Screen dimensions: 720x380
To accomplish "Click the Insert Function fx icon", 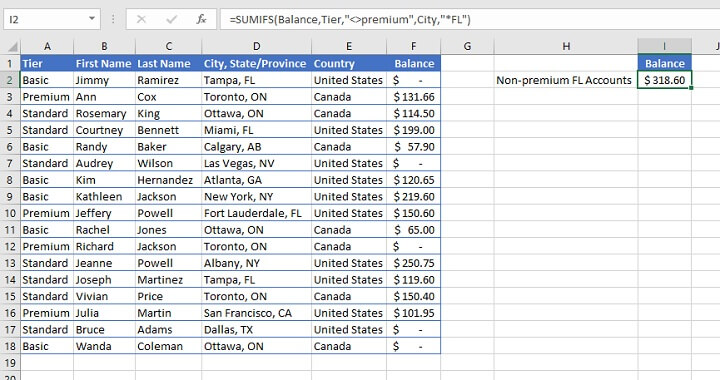I will [x=201, y=19].
